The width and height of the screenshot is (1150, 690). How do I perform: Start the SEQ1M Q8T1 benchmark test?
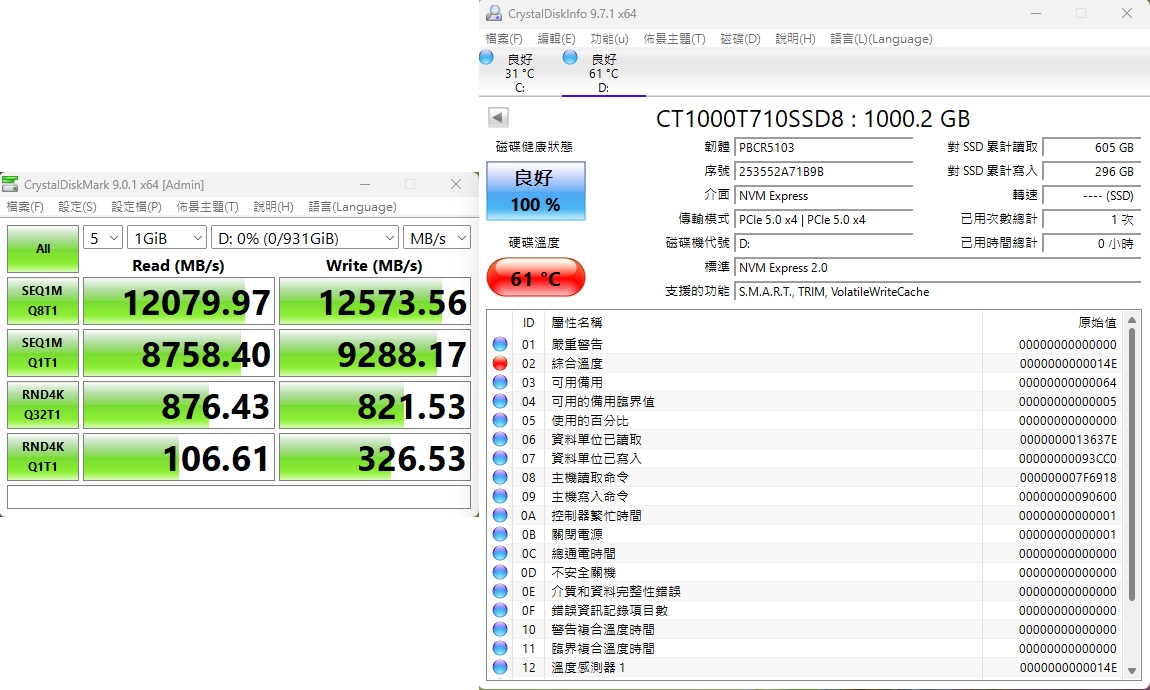[x=43, y=300]
